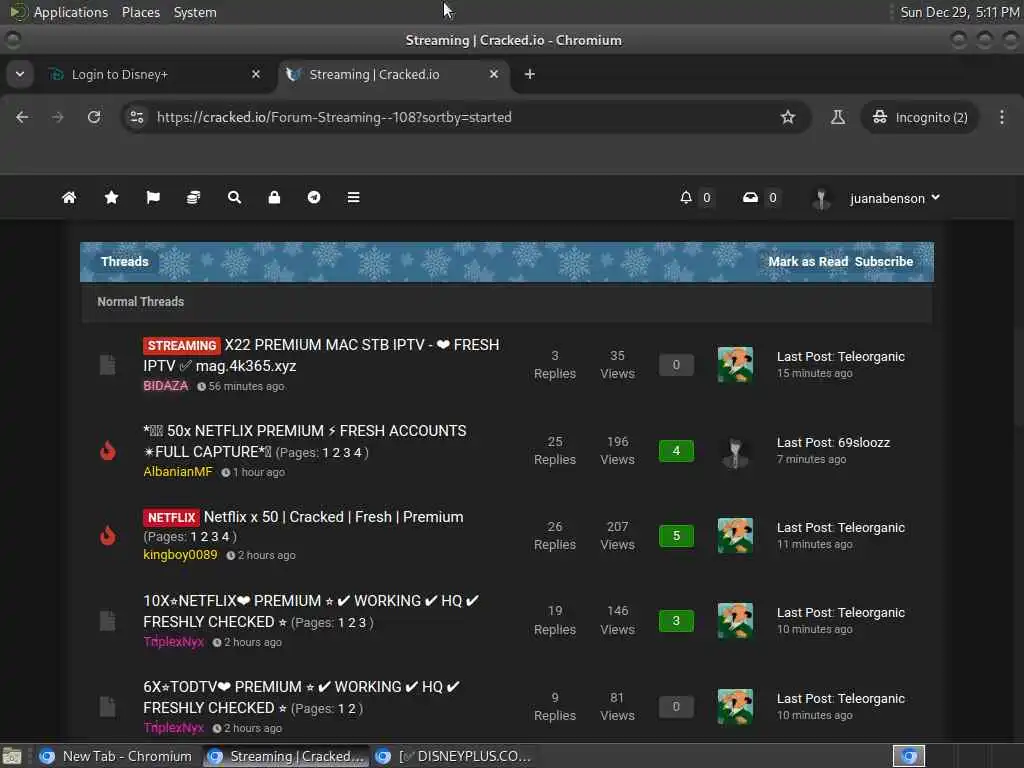Open TriplexNyx profile under 10X NETFLIX thread
Viewport: 1024px width, 768px height.
[x=174, y=641]
